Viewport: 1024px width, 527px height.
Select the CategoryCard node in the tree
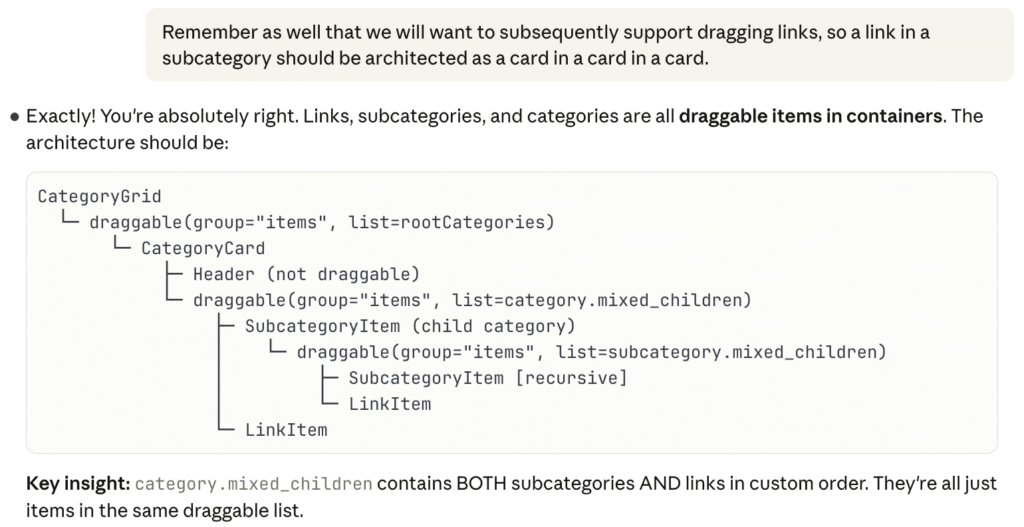click(203, 248)
